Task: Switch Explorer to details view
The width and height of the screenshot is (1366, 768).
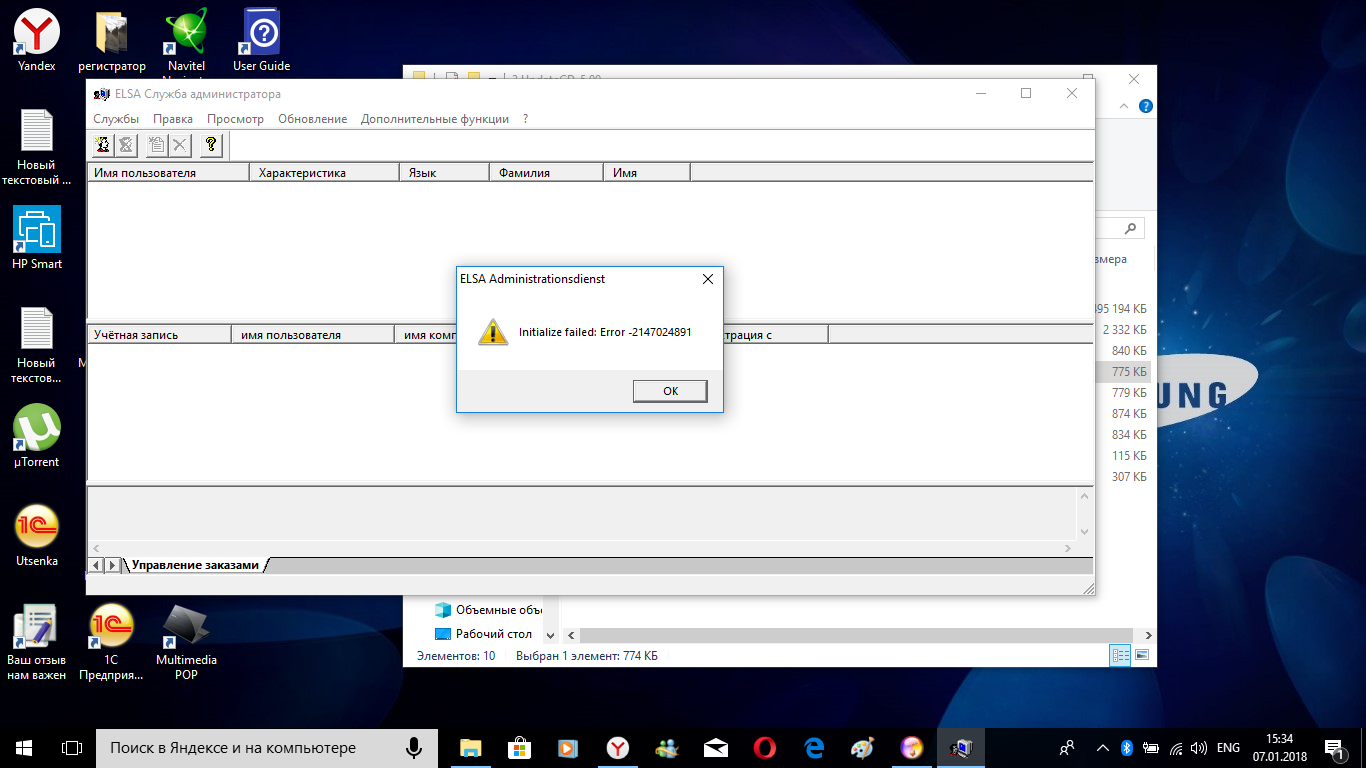Action: pos(1120,656)
